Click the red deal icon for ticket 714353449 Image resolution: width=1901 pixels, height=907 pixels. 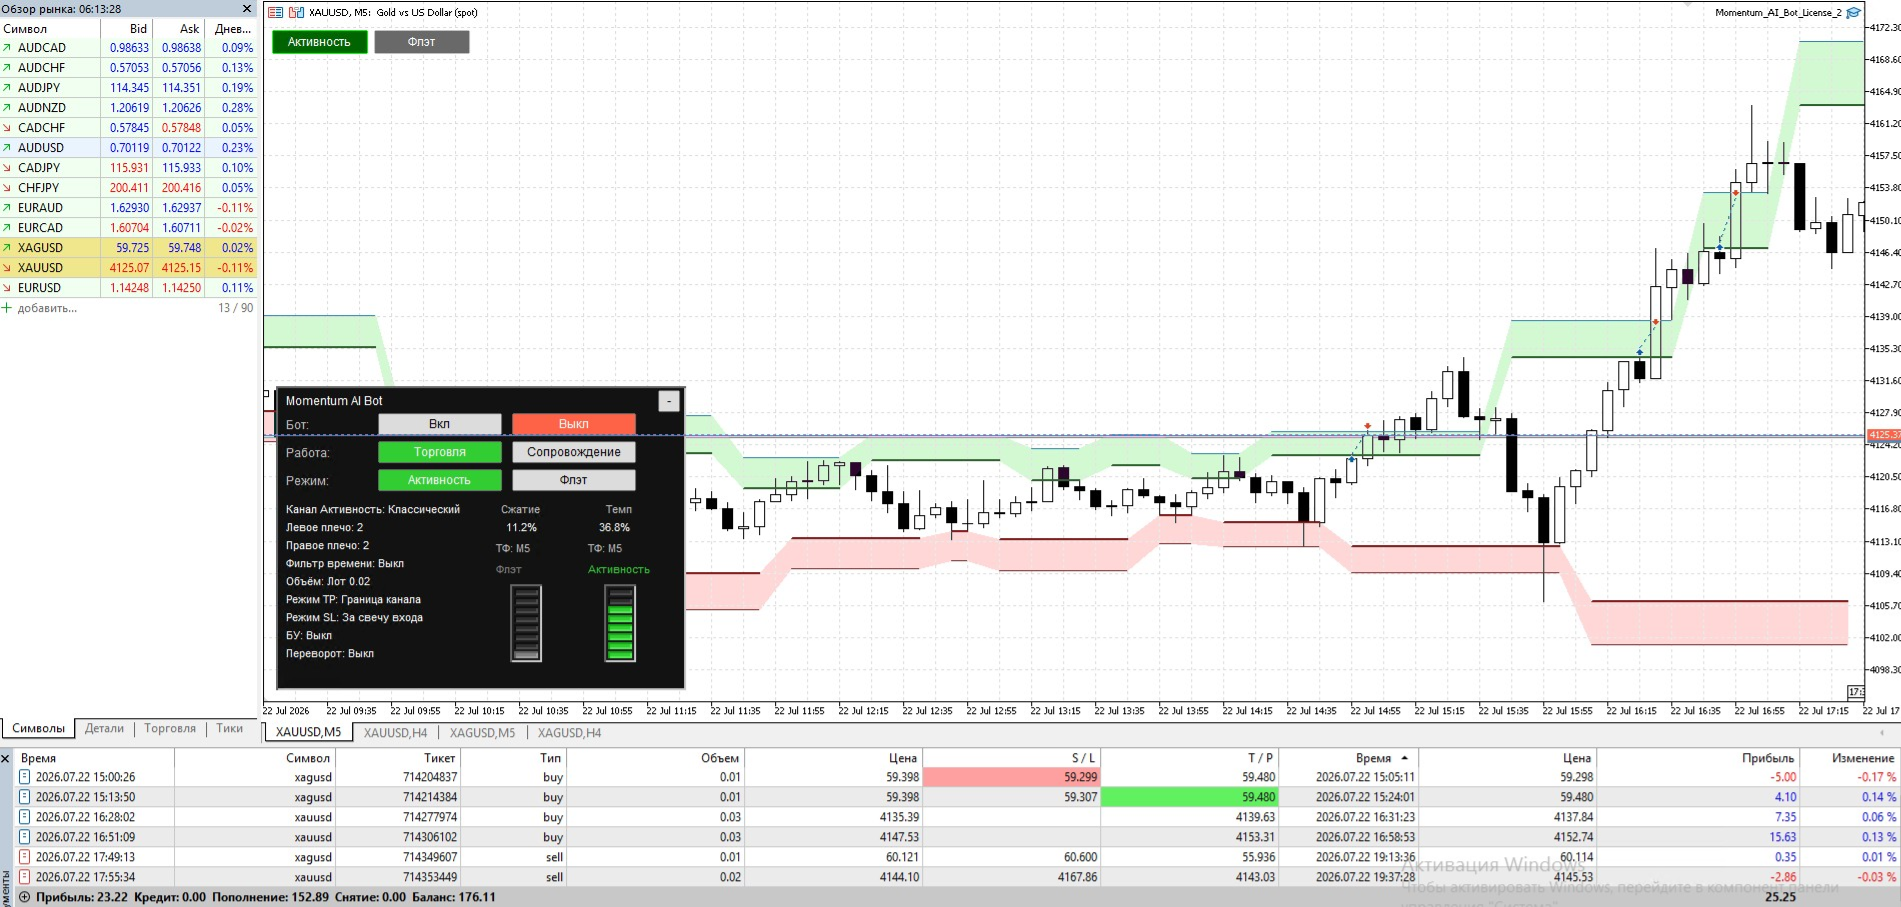coord(25,877)
